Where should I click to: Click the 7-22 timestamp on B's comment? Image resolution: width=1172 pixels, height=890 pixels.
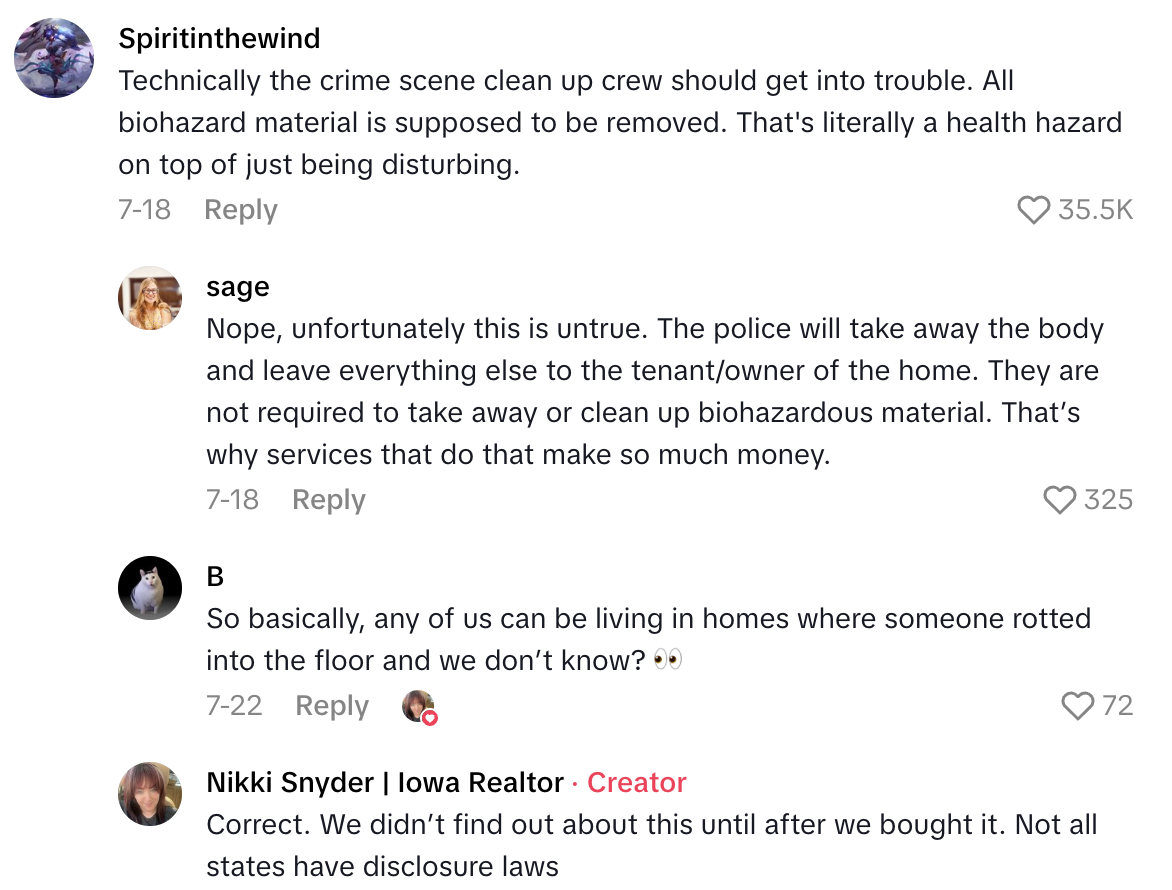click(234, 706)
